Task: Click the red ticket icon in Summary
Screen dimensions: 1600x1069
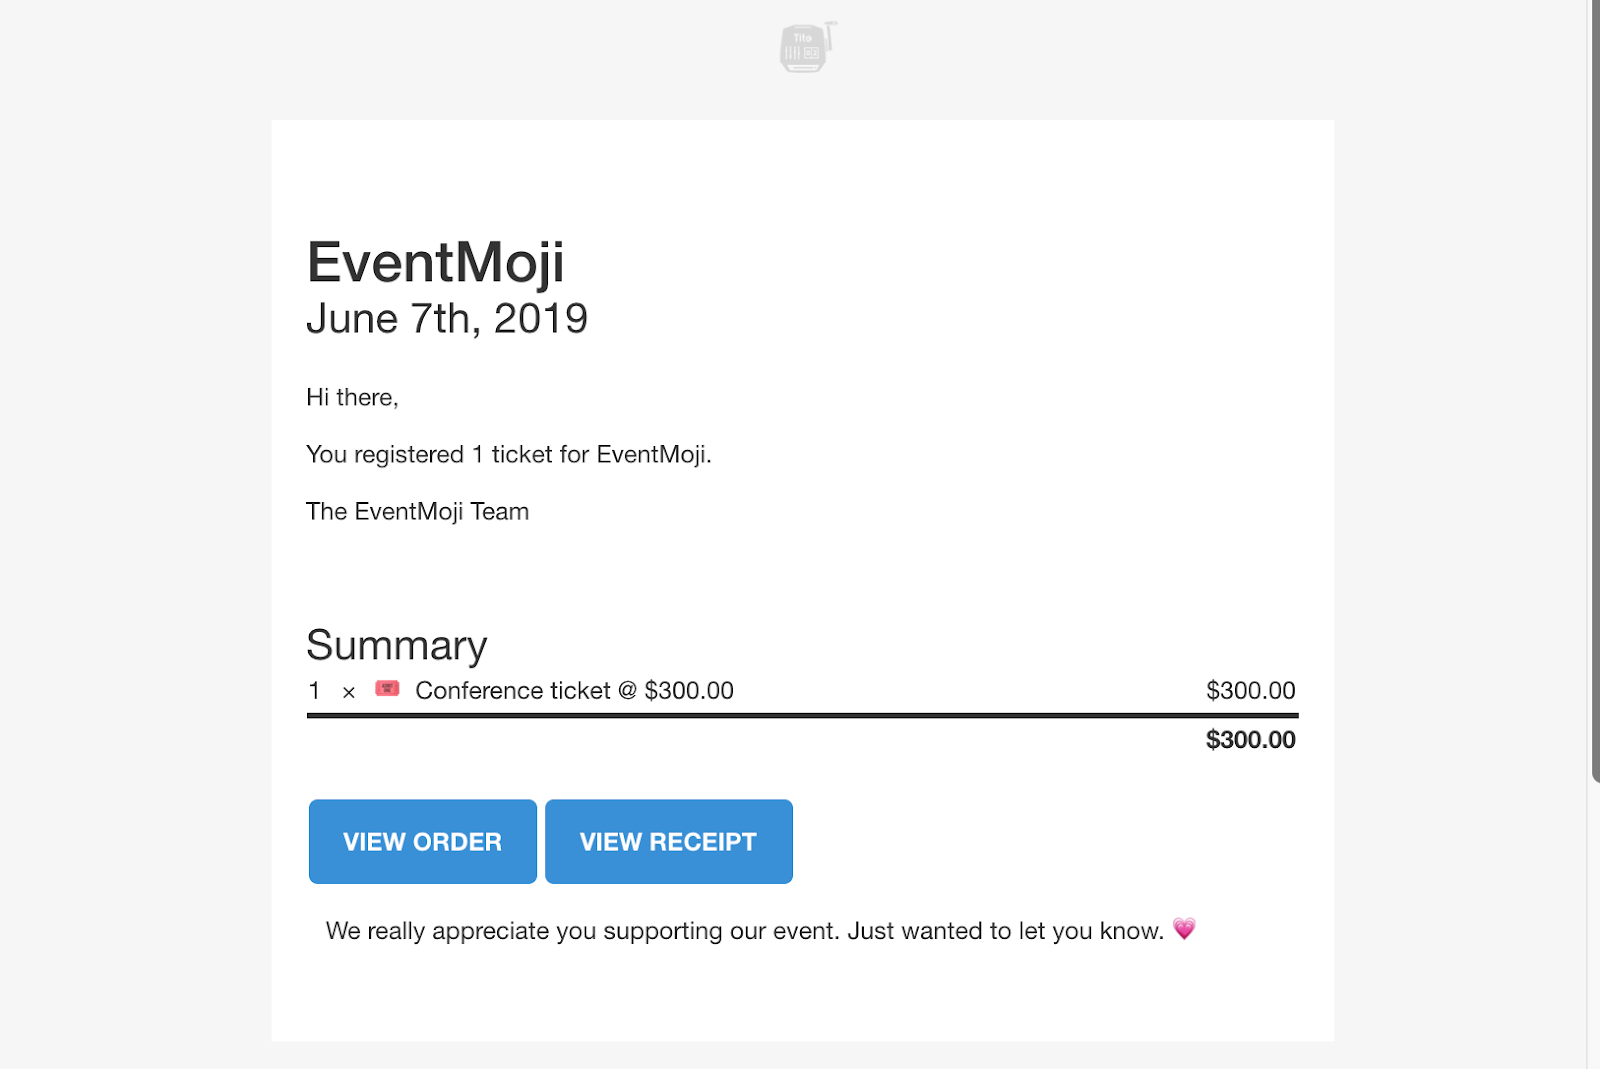Action: point(387,689)
